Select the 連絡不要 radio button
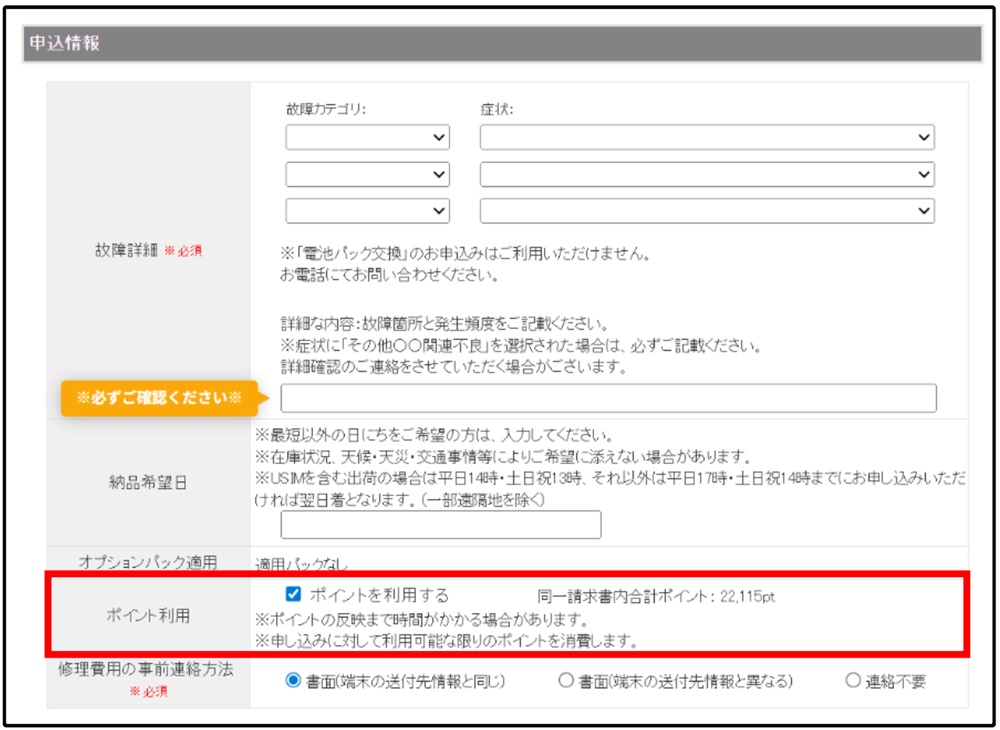This screenshot has width=1000, height=730. [x=853, y=681]
